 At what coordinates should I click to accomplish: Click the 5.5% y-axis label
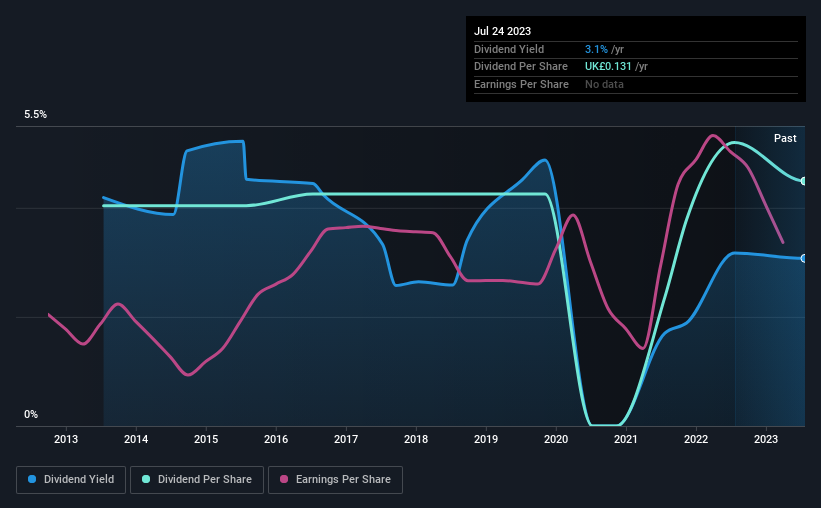35,114
